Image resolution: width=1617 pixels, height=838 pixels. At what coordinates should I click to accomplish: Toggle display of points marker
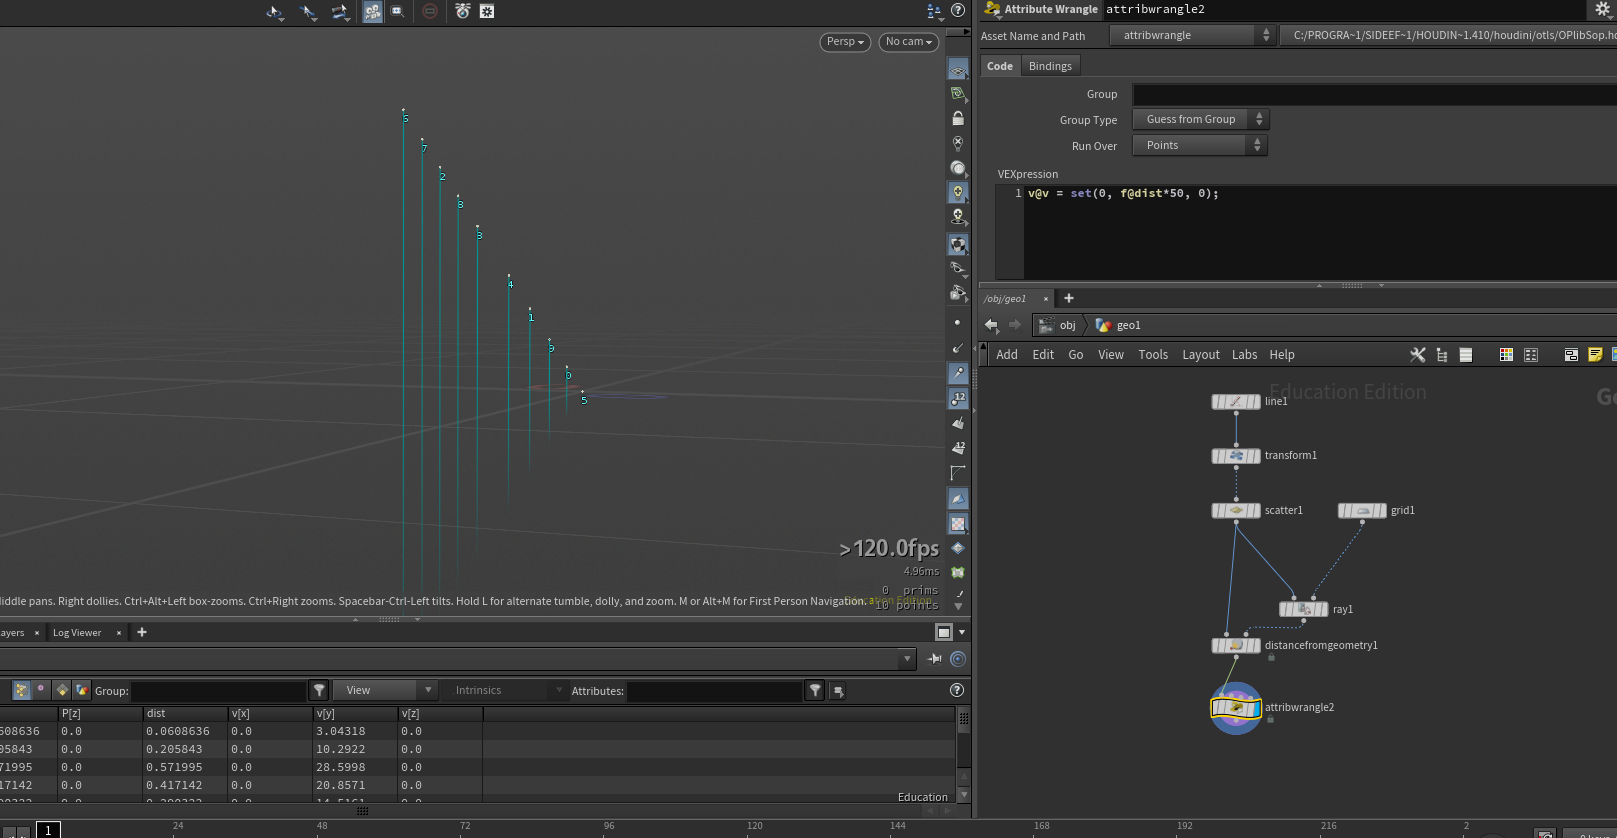click(958, 323)
